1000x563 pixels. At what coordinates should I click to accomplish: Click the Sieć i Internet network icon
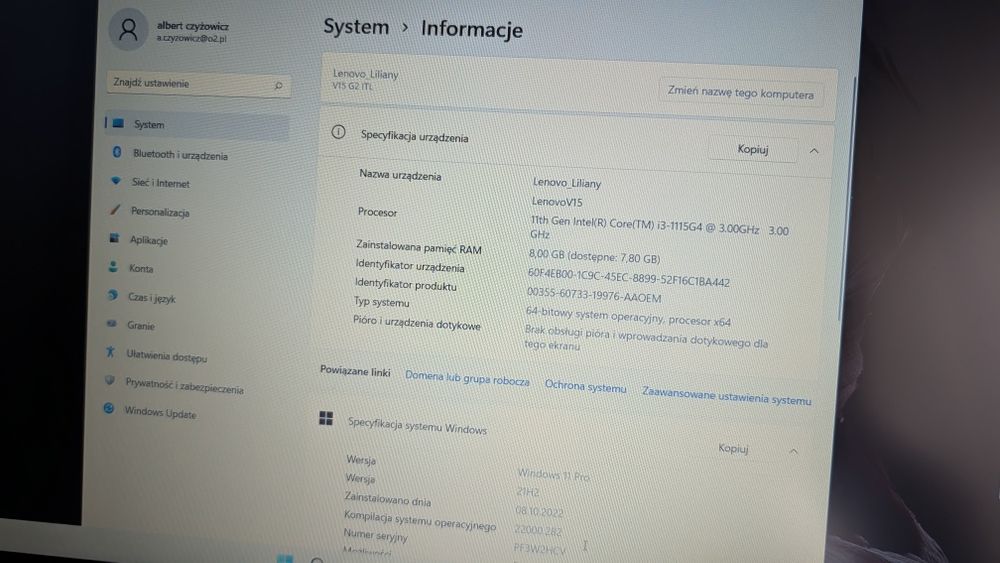[115, 181]
